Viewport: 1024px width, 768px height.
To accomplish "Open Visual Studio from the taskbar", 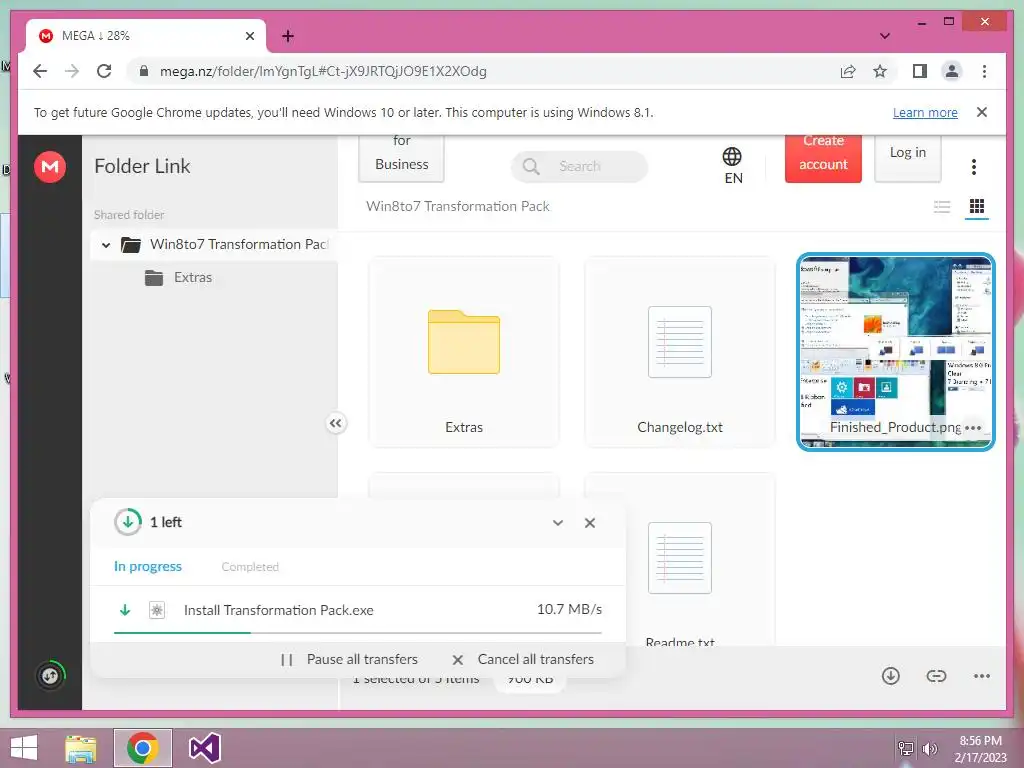I will [x=204, y=748].
